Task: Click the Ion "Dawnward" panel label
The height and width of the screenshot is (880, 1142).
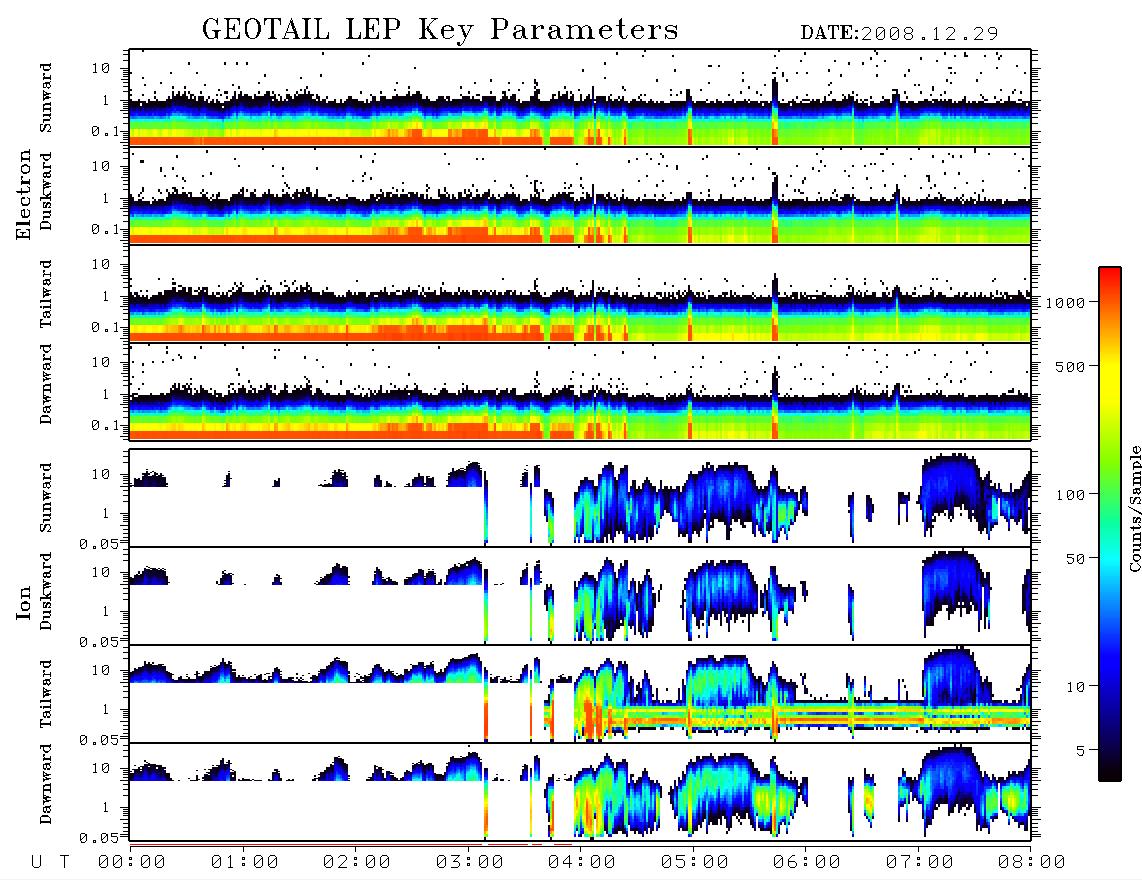Action: [x=46, y=784]
